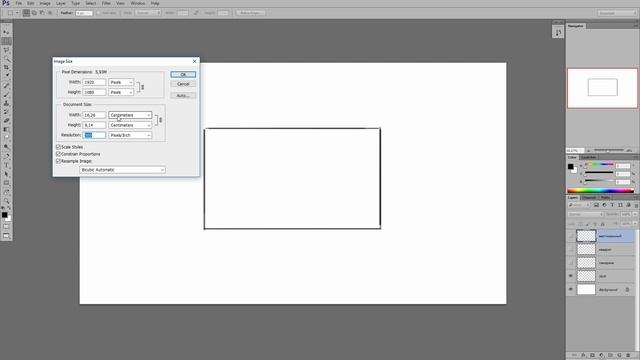
Task: Select the Eyedropper tool
Action: coord(6,76)
